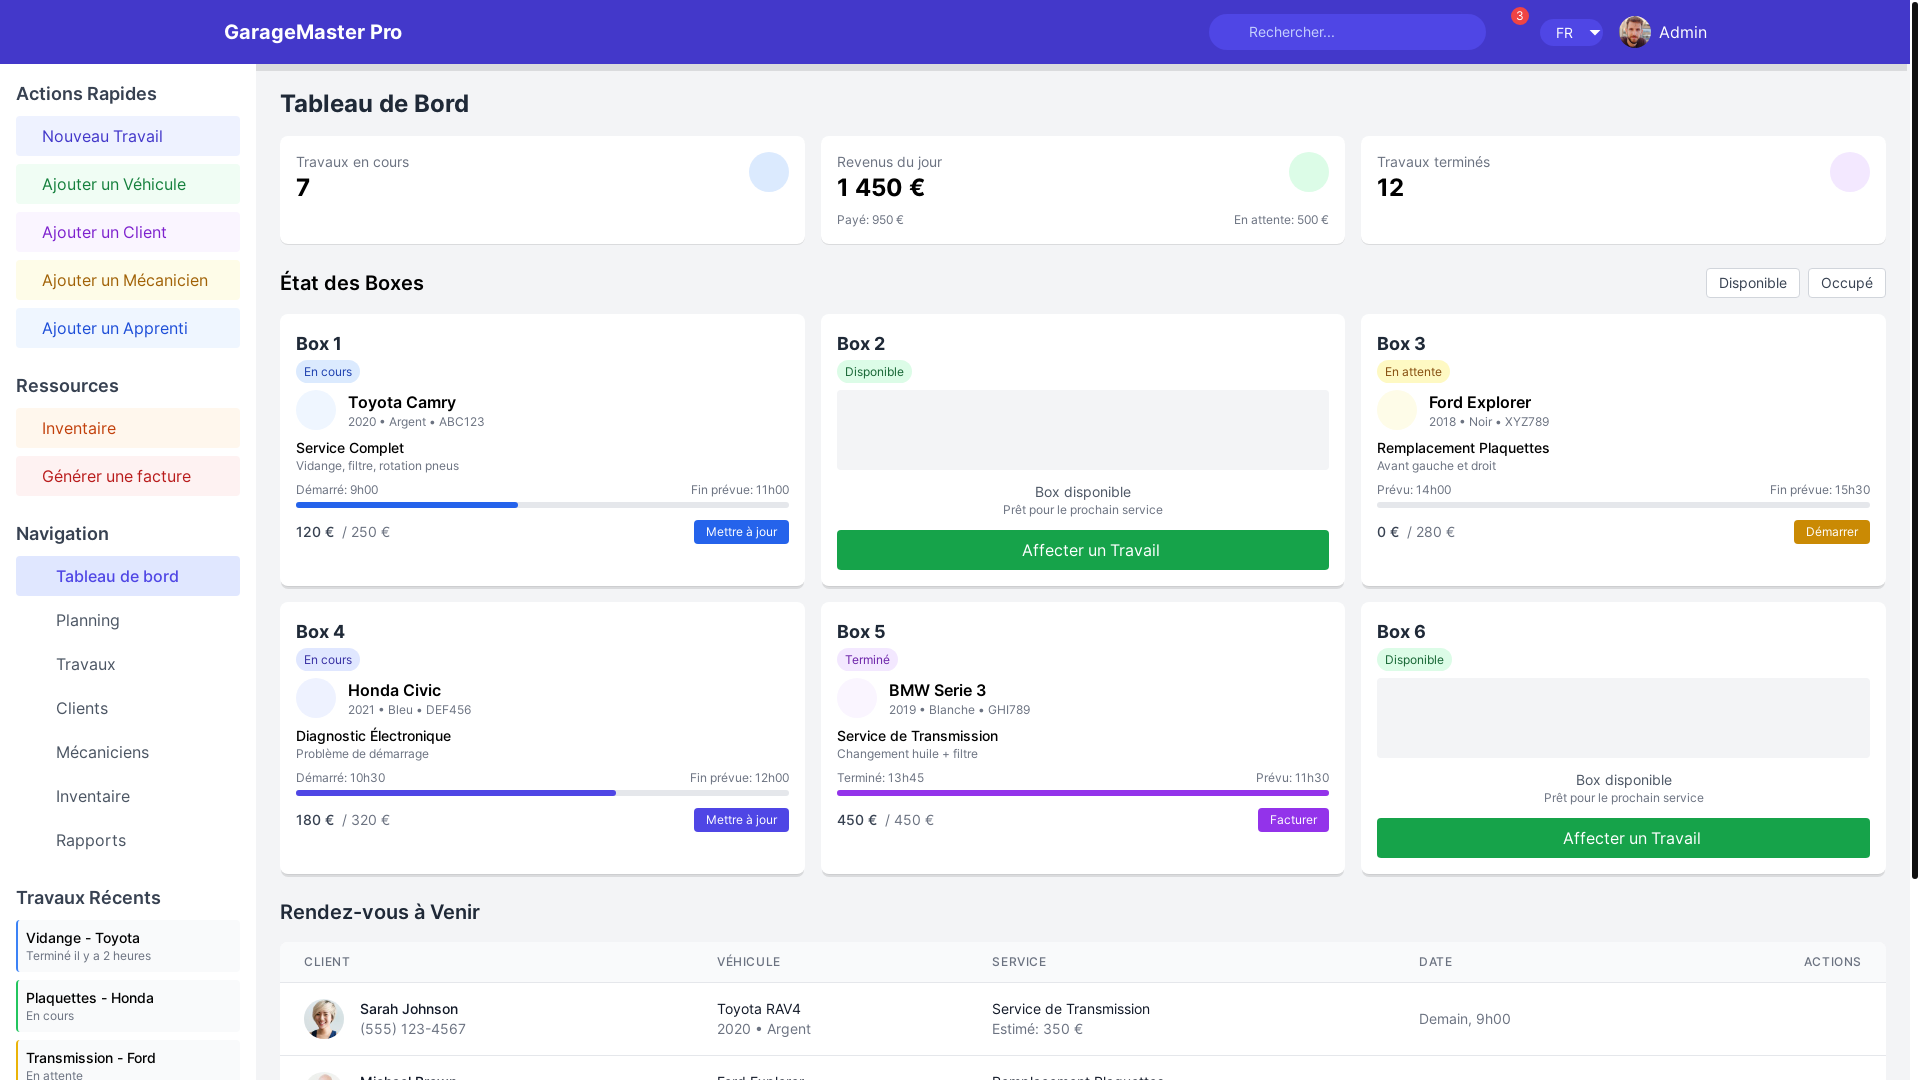Click the Toyota Camry vehicle icon in Box 1
The width and height of the screenshot is (1920, 1080).
(316, 410)
